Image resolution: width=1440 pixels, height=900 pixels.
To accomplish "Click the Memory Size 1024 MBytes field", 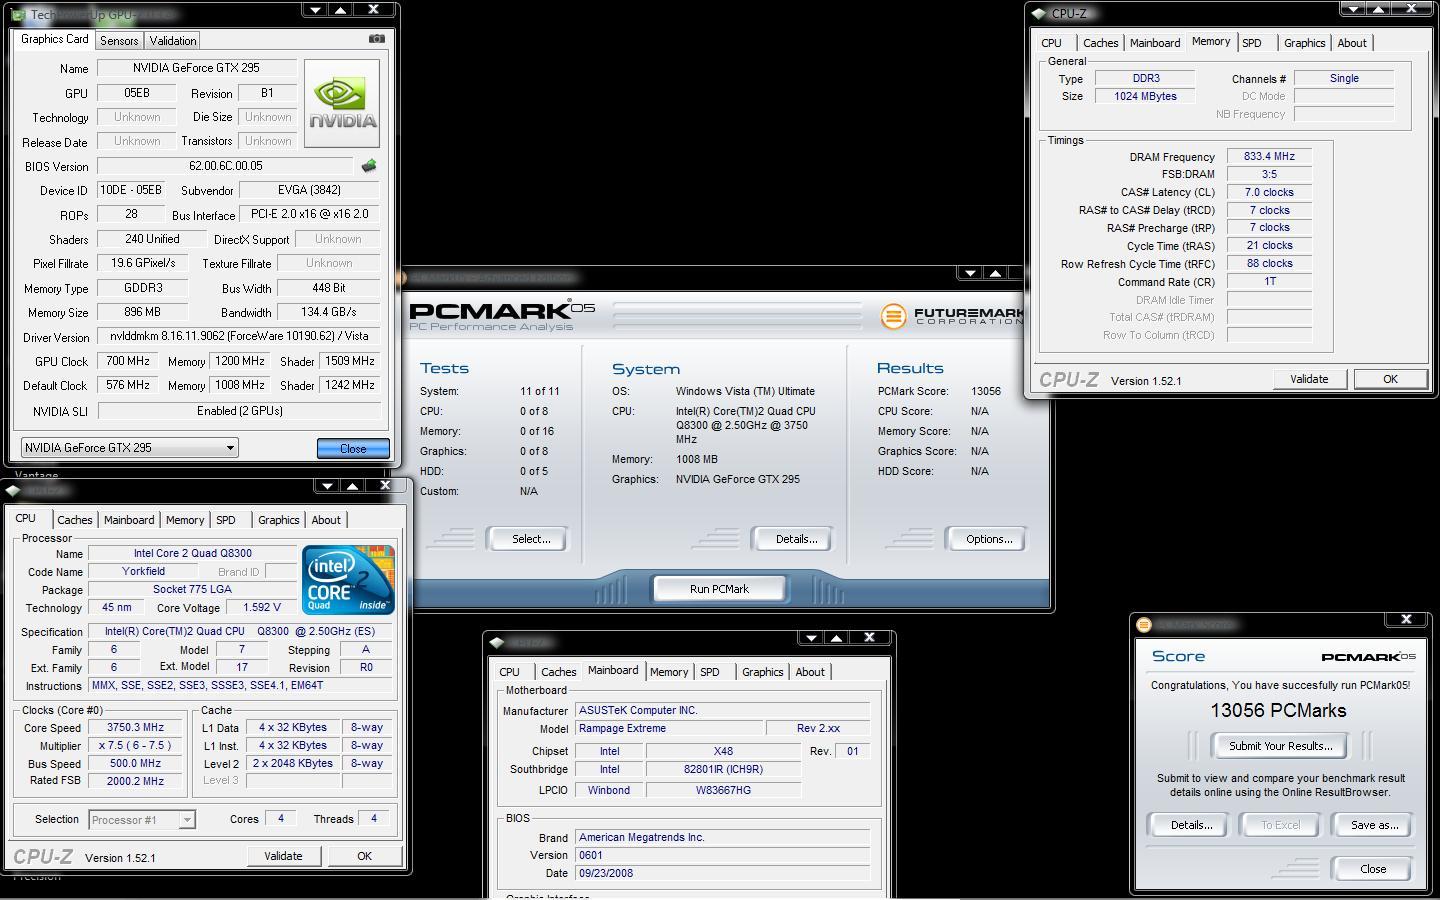I will (x=1145, y=97).
